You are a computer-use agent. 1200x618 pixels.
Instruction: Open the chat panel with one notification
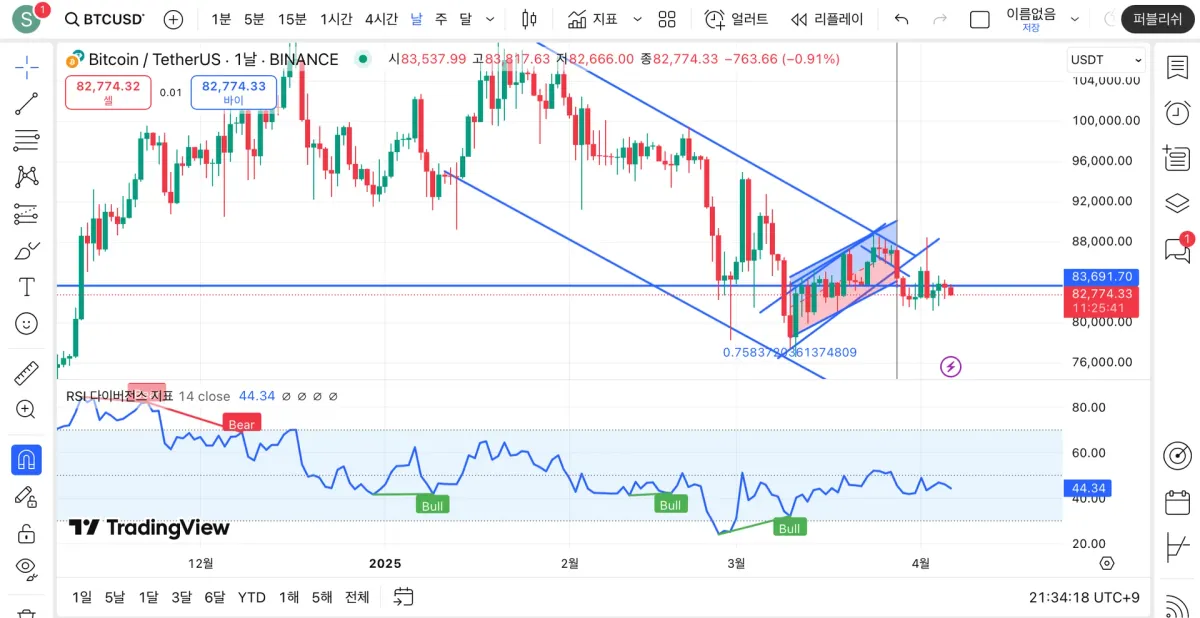[x=1177, y=248]
